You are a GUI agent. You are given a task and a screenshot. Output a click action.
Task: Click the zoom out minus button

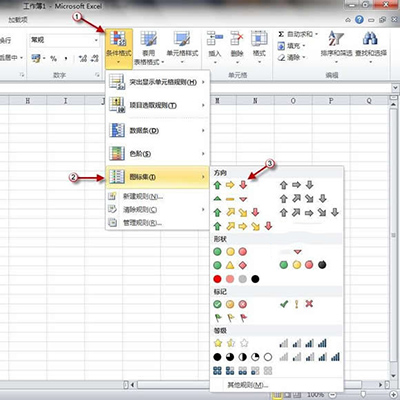point(333,395)
